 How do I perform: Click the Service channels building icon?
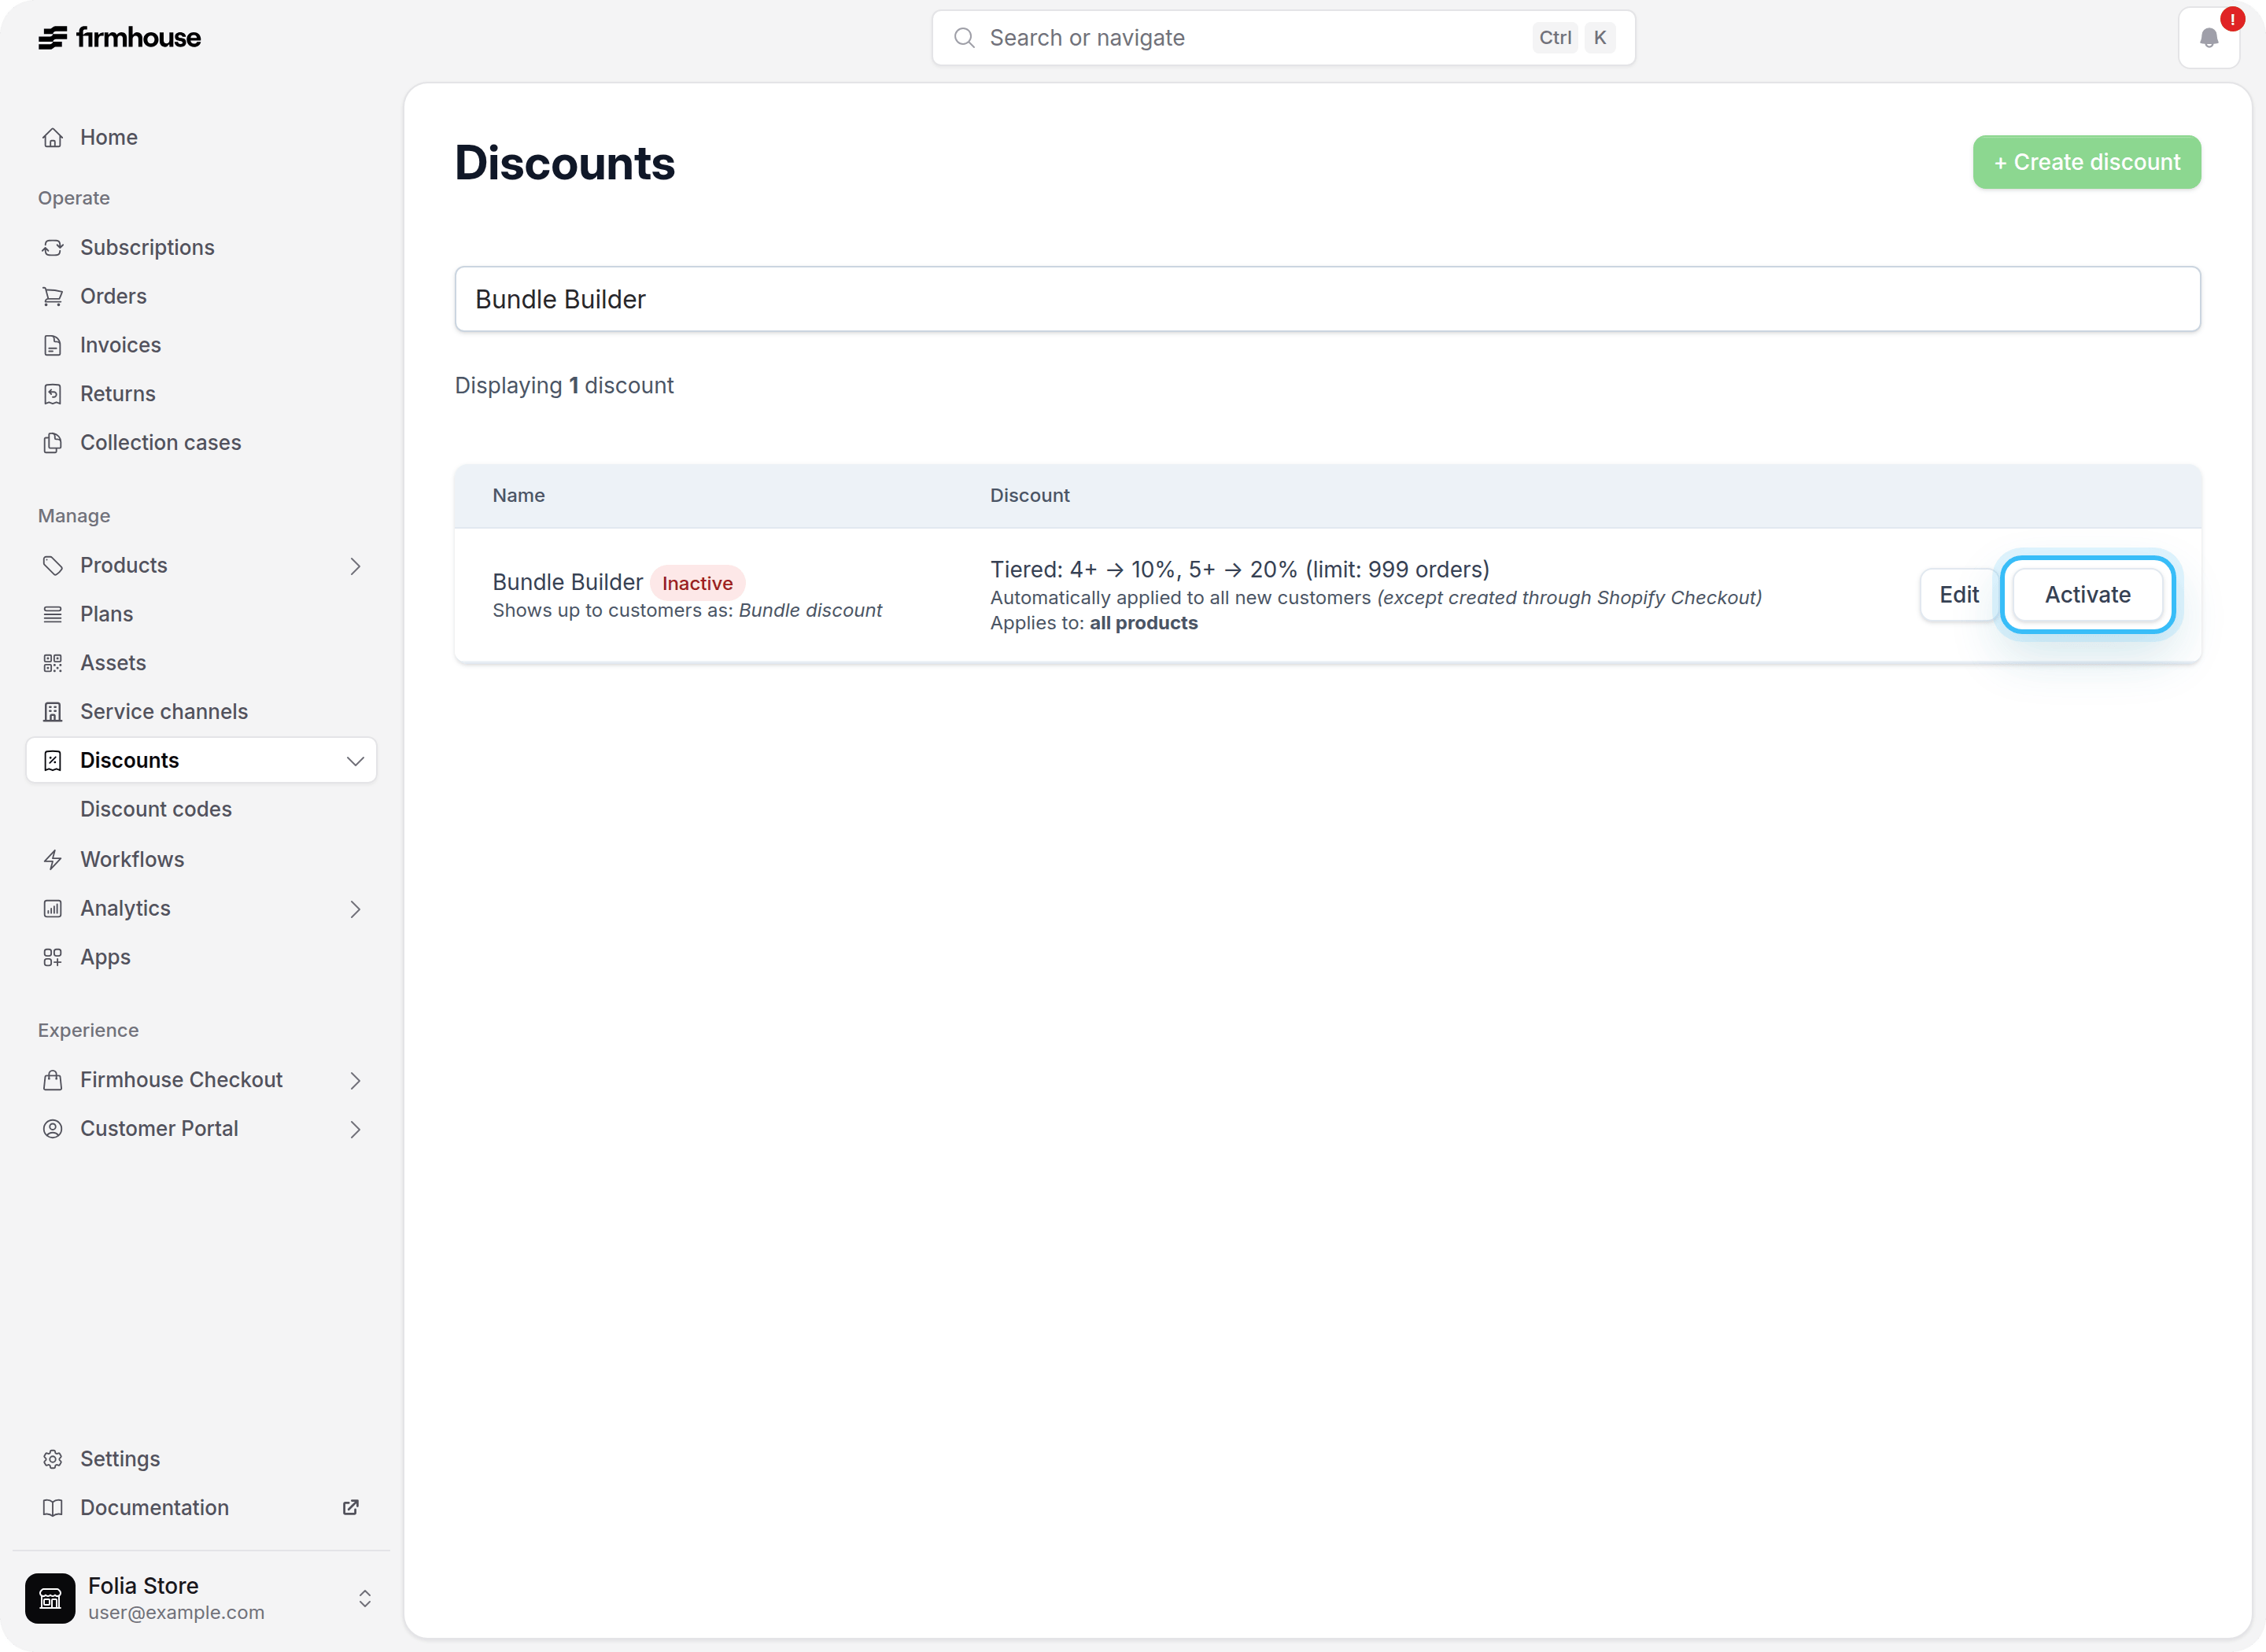tap(53, 712)
